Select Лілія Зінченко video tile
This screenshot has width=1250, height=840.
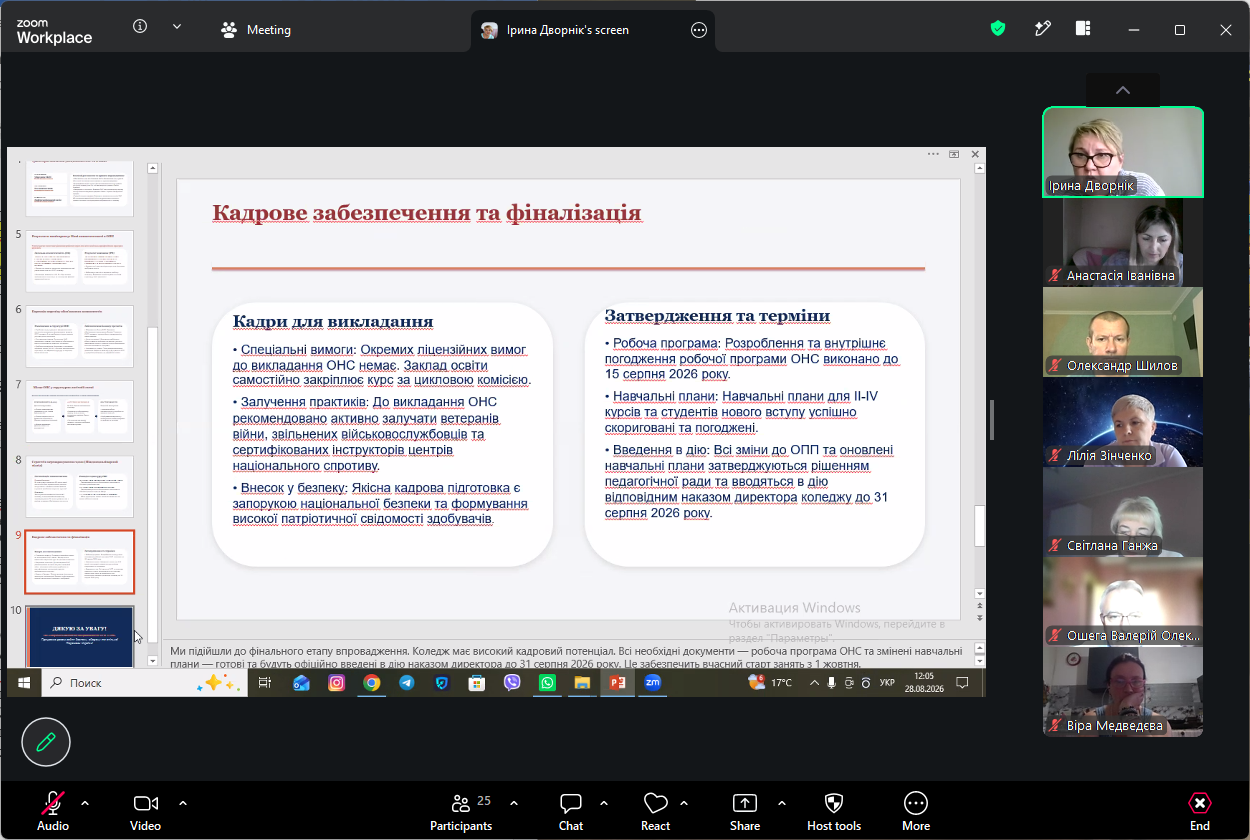coord(1123,422)
